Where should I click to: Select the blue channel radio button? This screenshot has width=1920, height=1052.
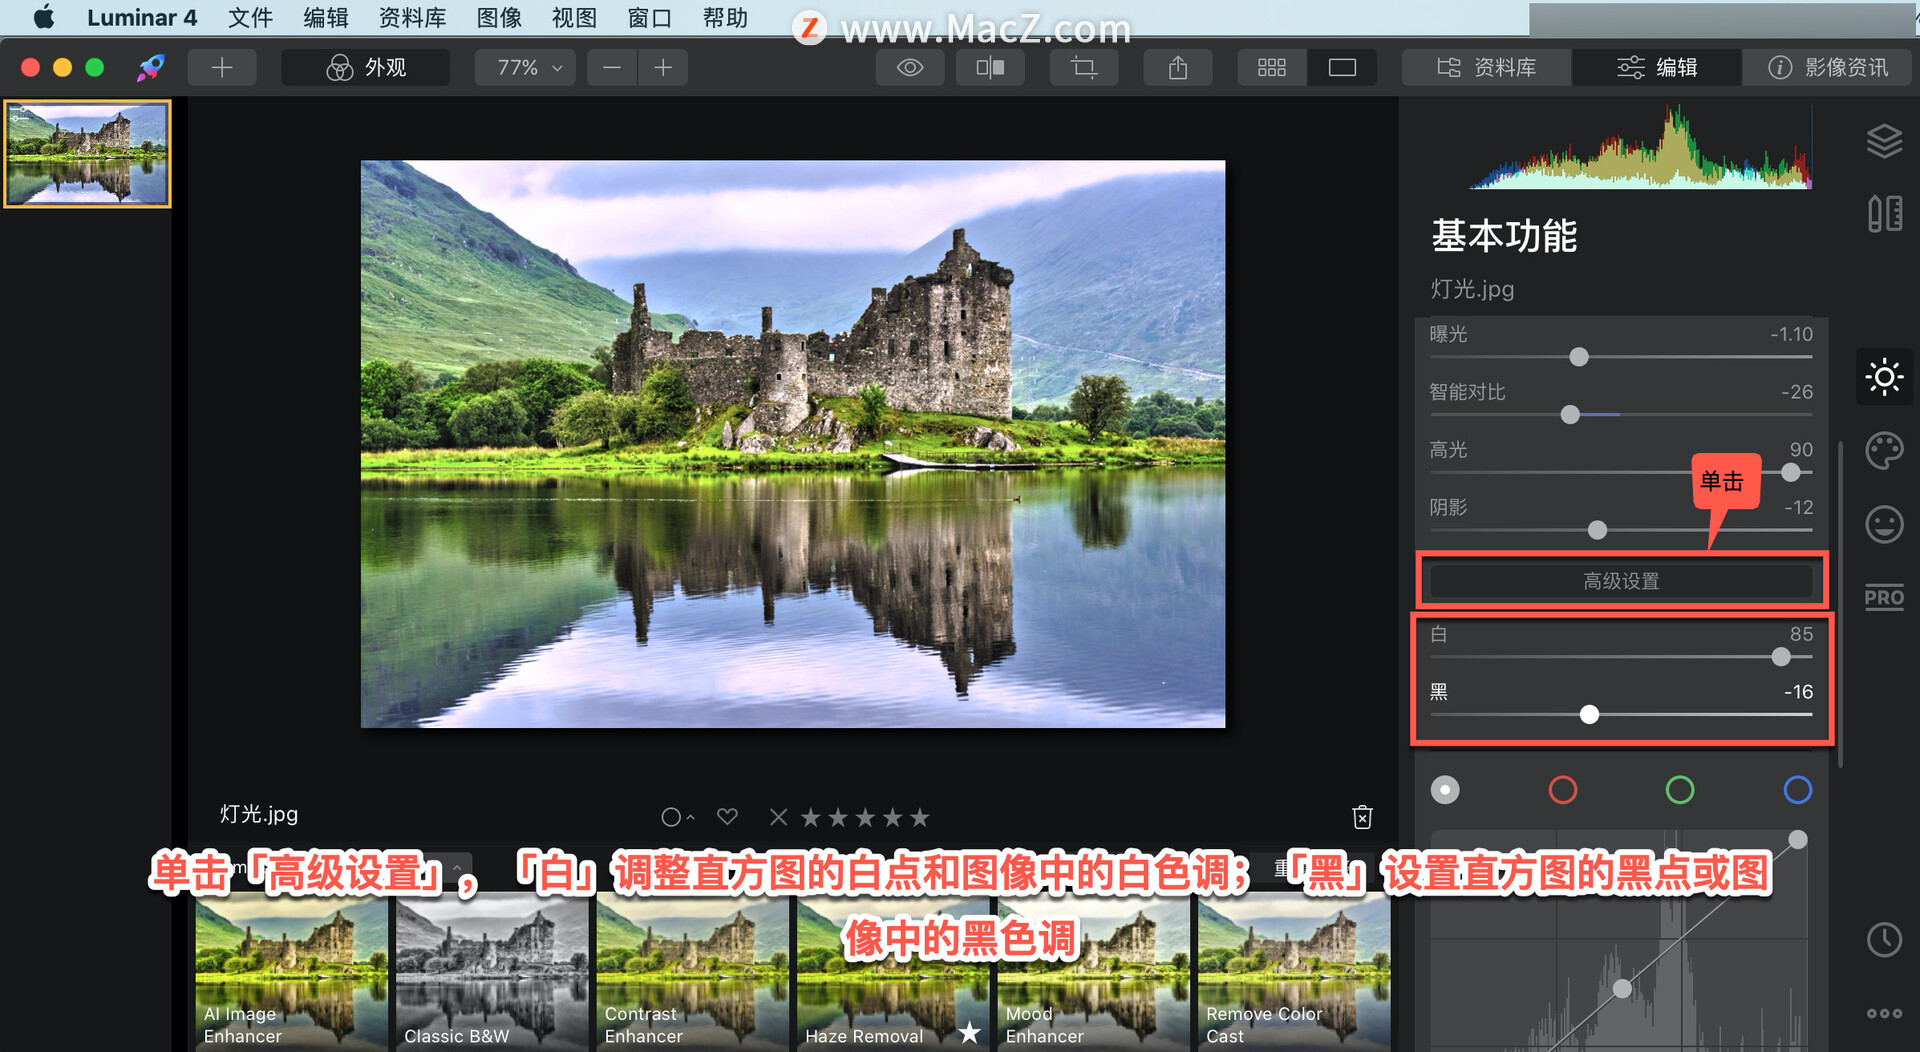[x=1798, y=789]
